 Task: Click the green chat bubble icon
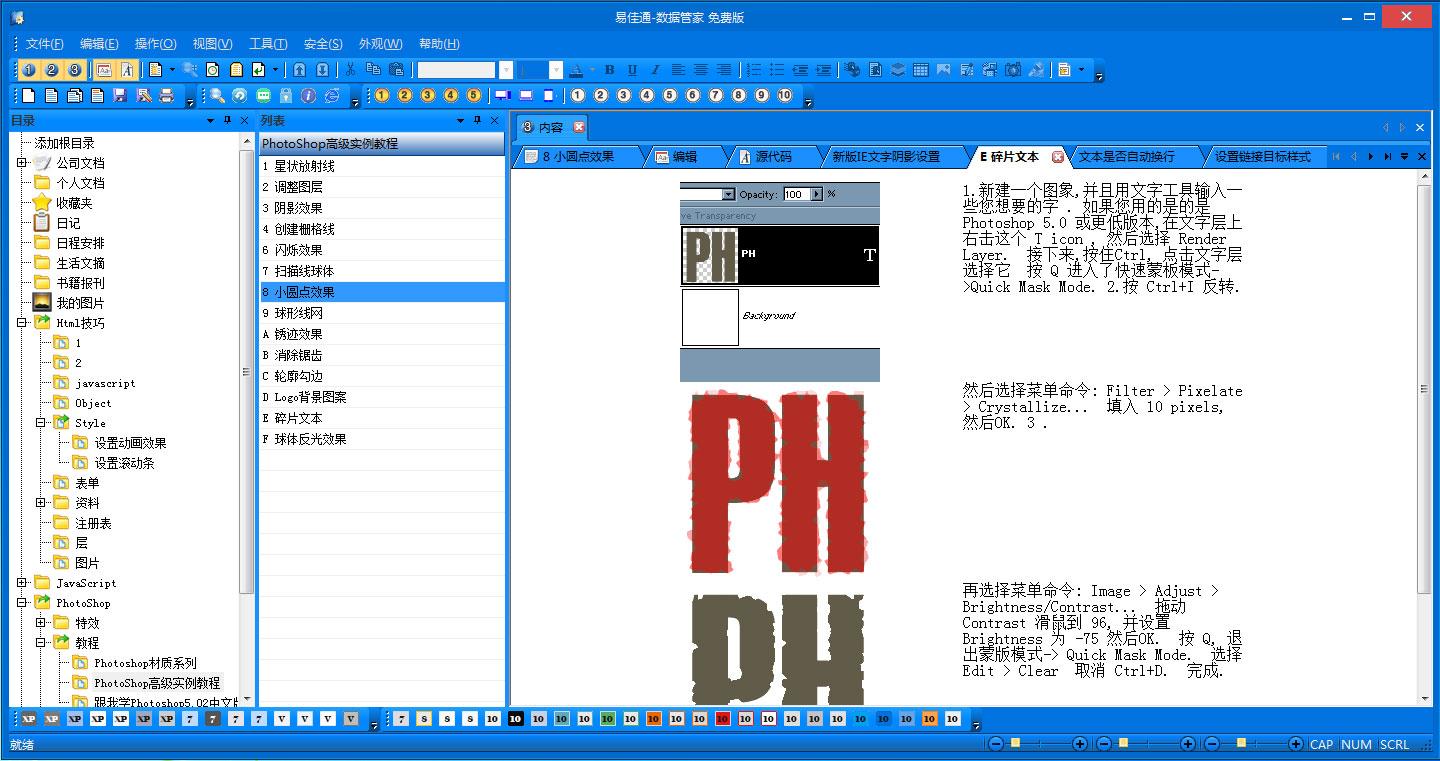263,96
